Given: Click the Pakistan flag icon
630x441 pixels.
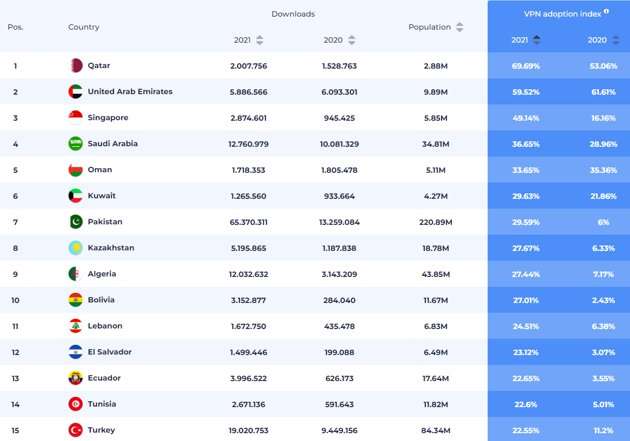Looking at the screenshot, I should click(75, 222).
